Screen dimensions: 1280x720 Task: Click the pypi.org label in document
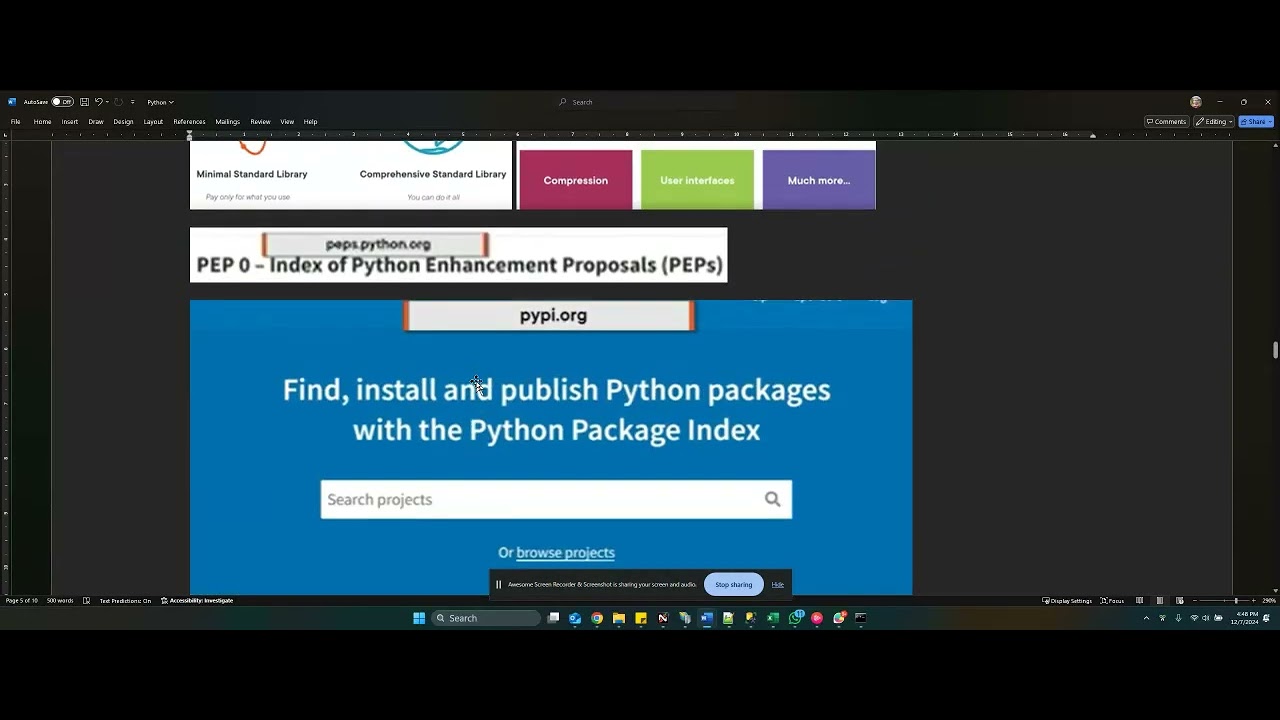pos(549,315)
